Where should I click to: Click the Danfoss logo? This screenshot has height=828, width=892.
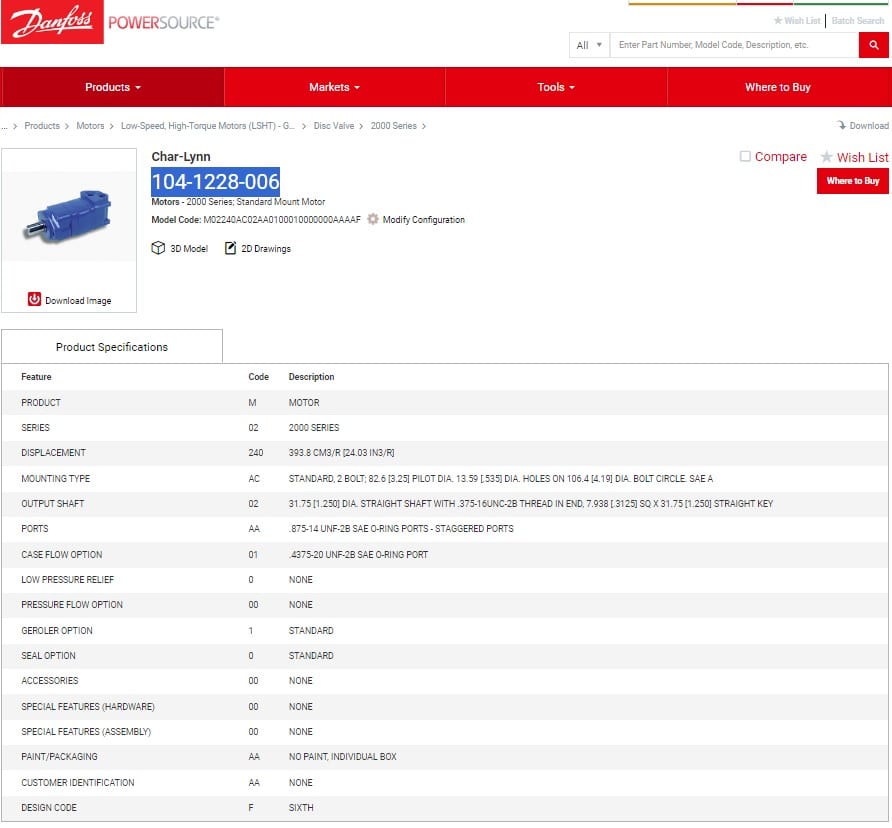click(52, 22)
